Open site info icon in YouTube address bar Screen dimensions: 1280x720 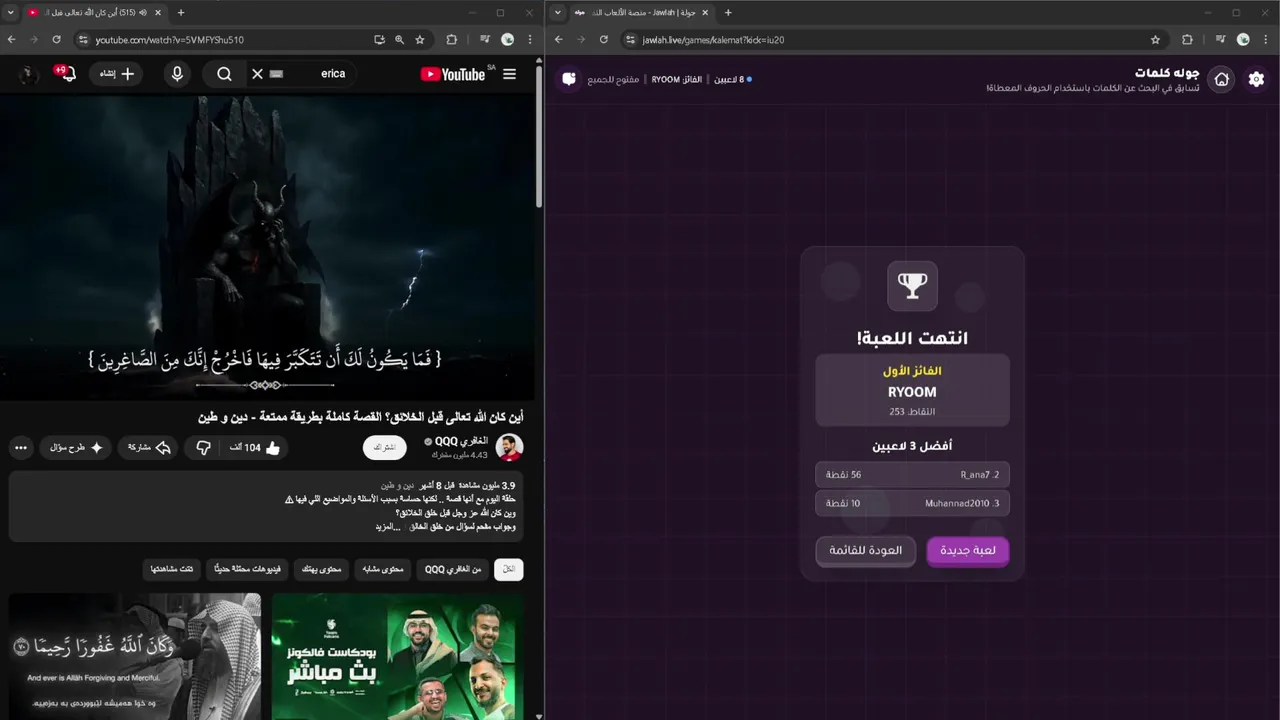[x=83, y=40]
